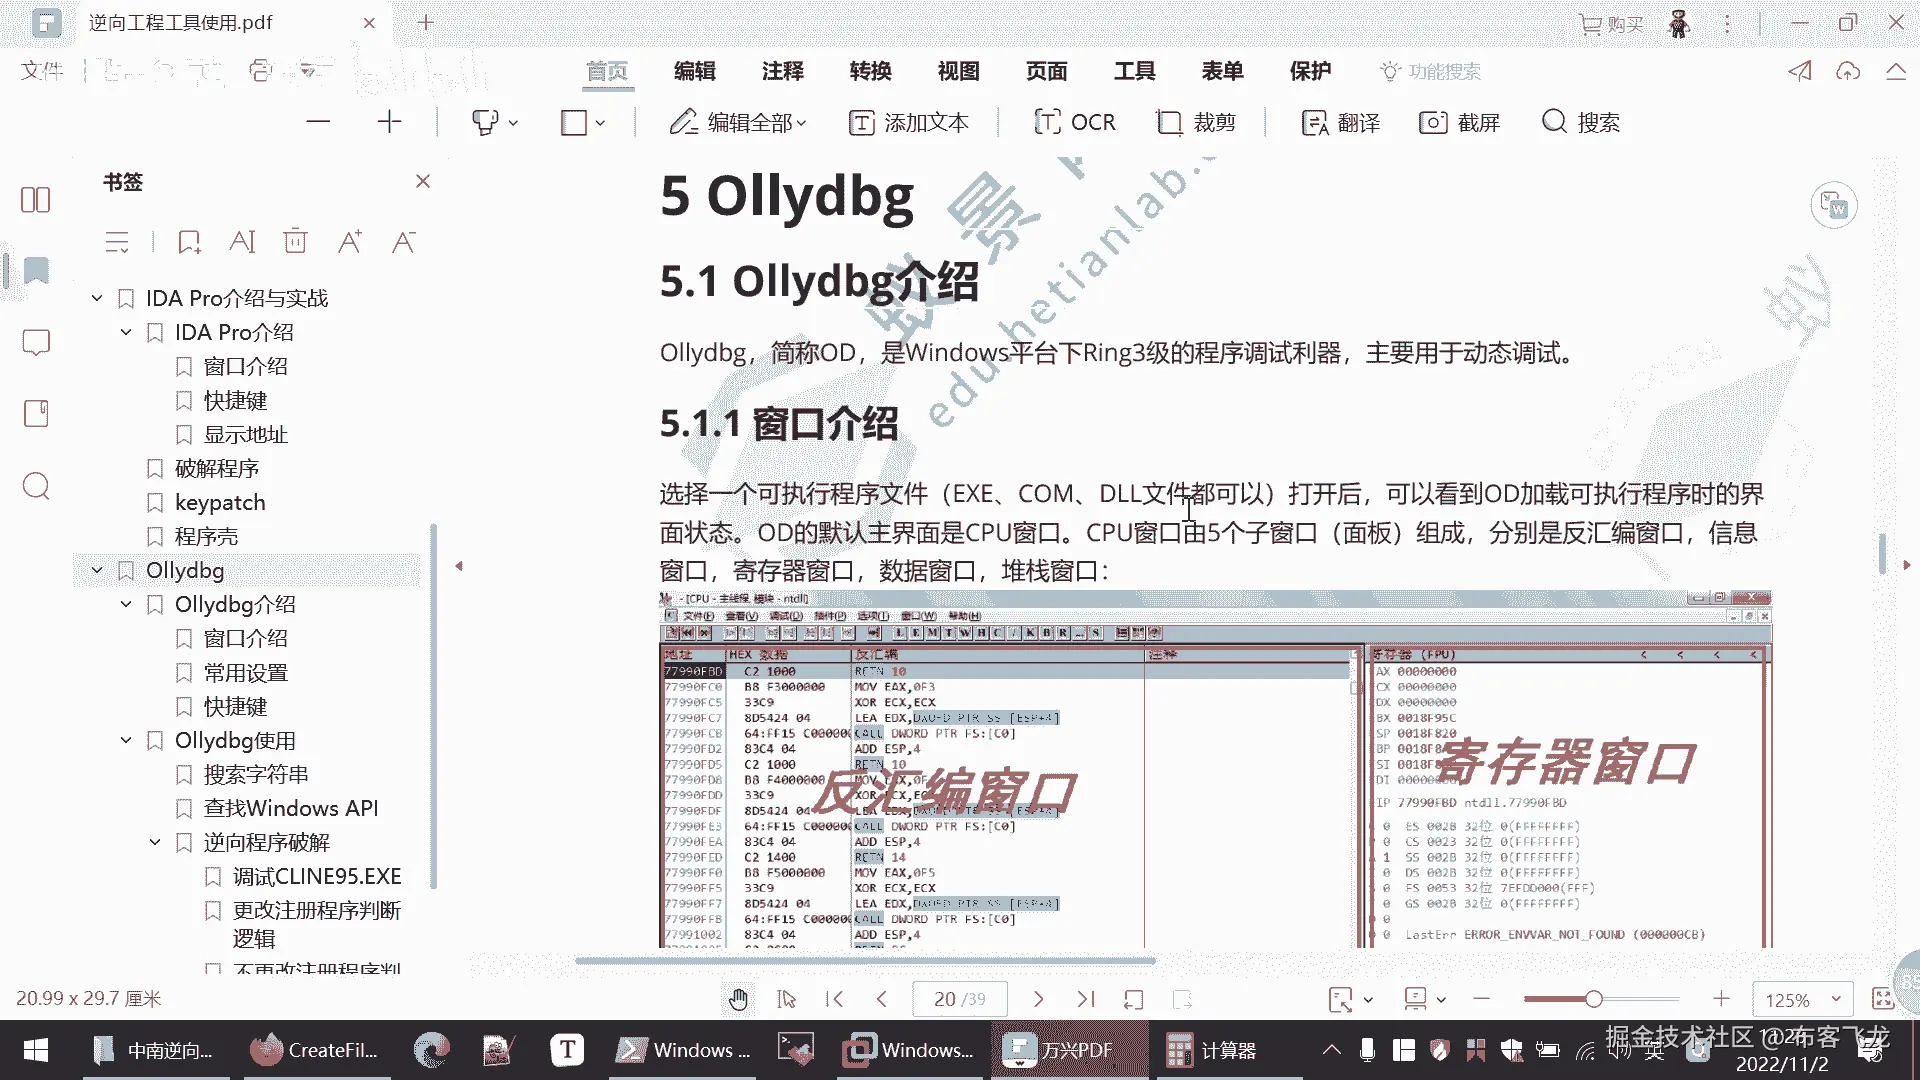
Task: Select the hand pan tool
Action: (738, 999)
